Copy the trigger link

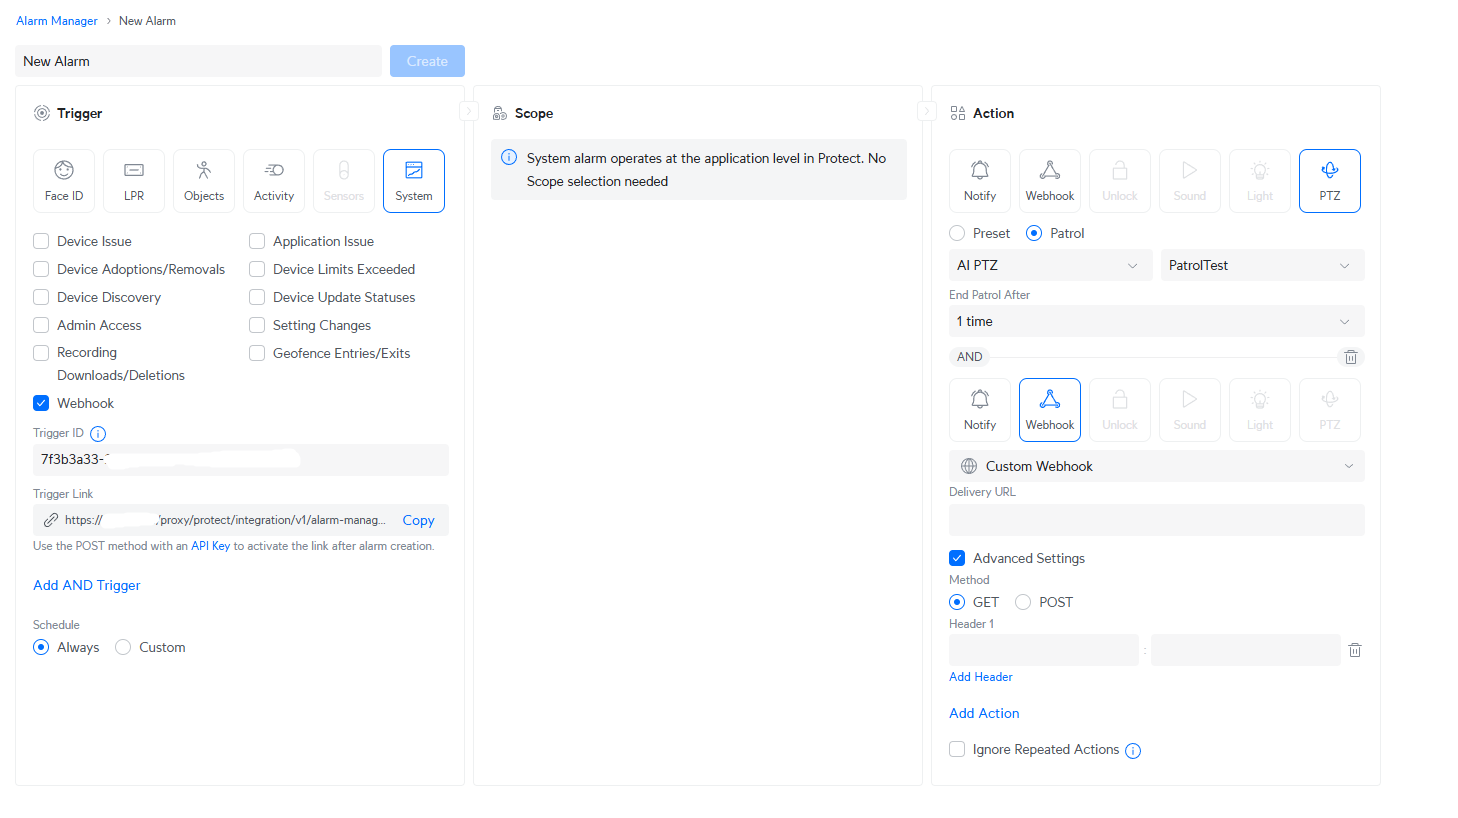(x=418, y=520)
